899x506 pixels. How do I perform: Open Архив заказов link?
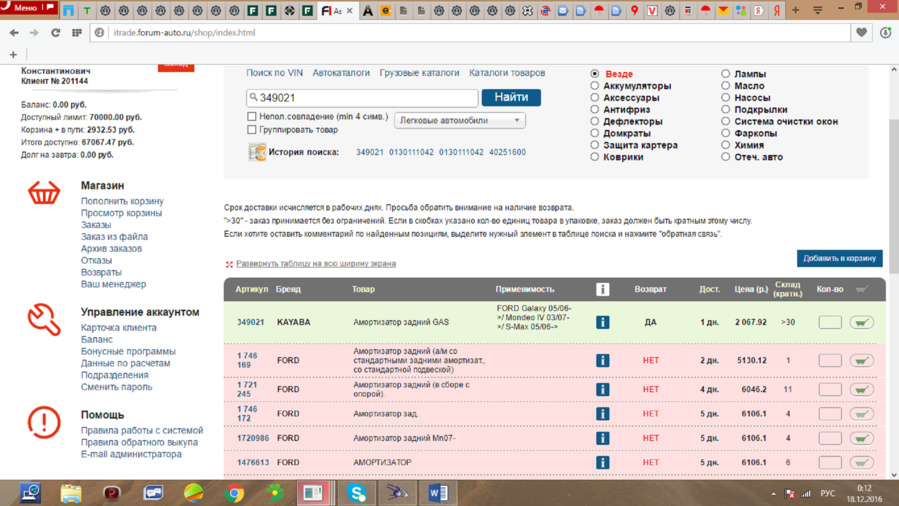[111, 248]
